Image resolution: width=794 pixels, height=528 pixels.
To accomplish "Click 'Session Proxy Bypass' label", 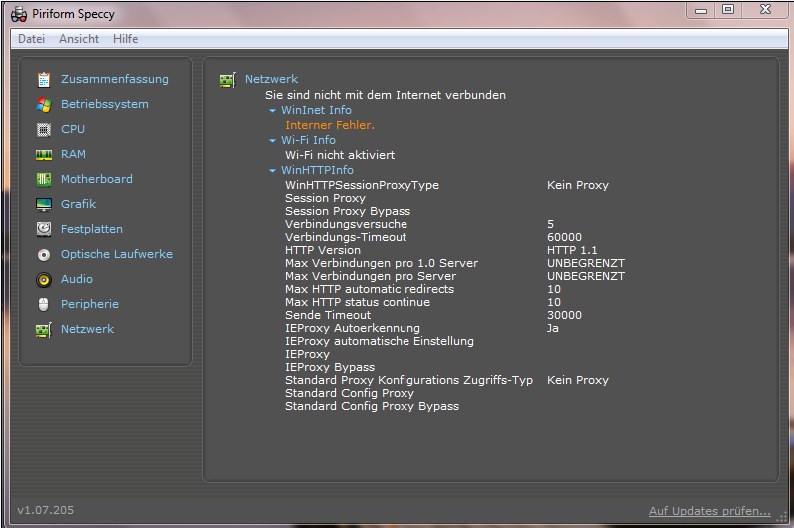I will pos(347,211).
